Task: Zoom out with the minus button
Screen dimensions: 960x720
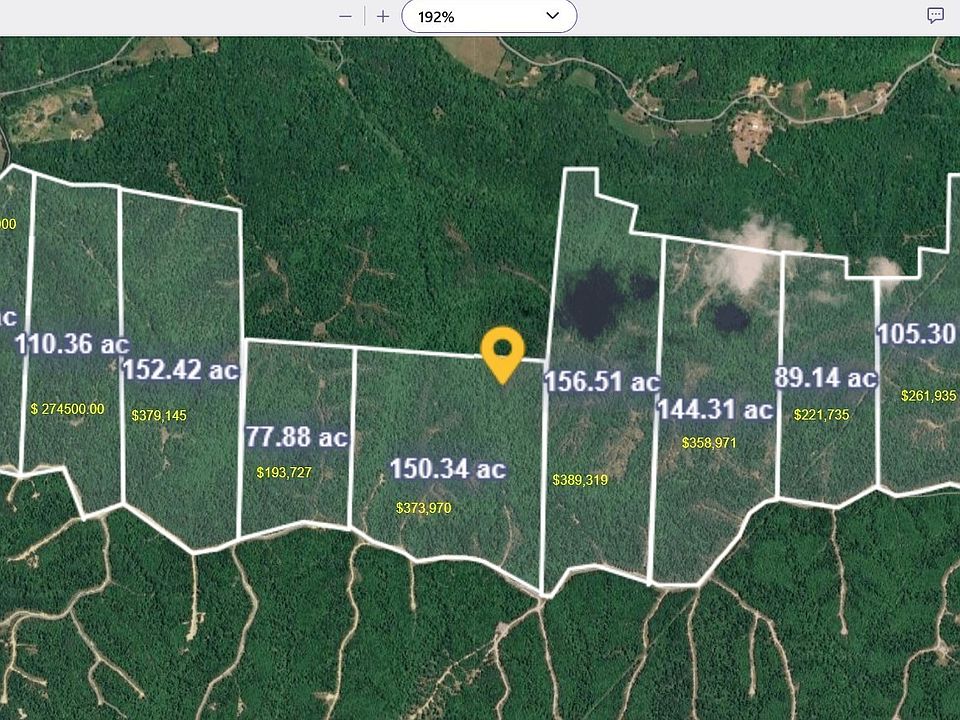Action: tap(345, 16)
